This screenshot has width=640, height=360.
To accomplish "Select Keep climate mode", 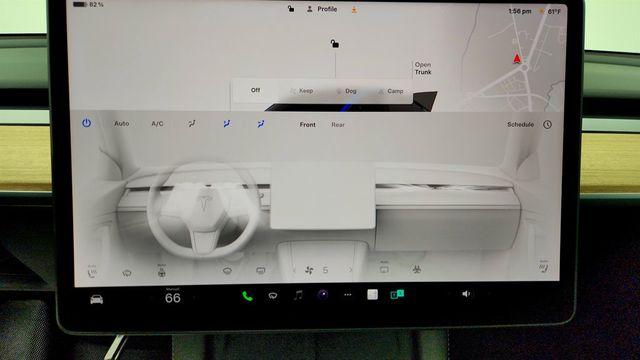I will [x=302, y=91].
